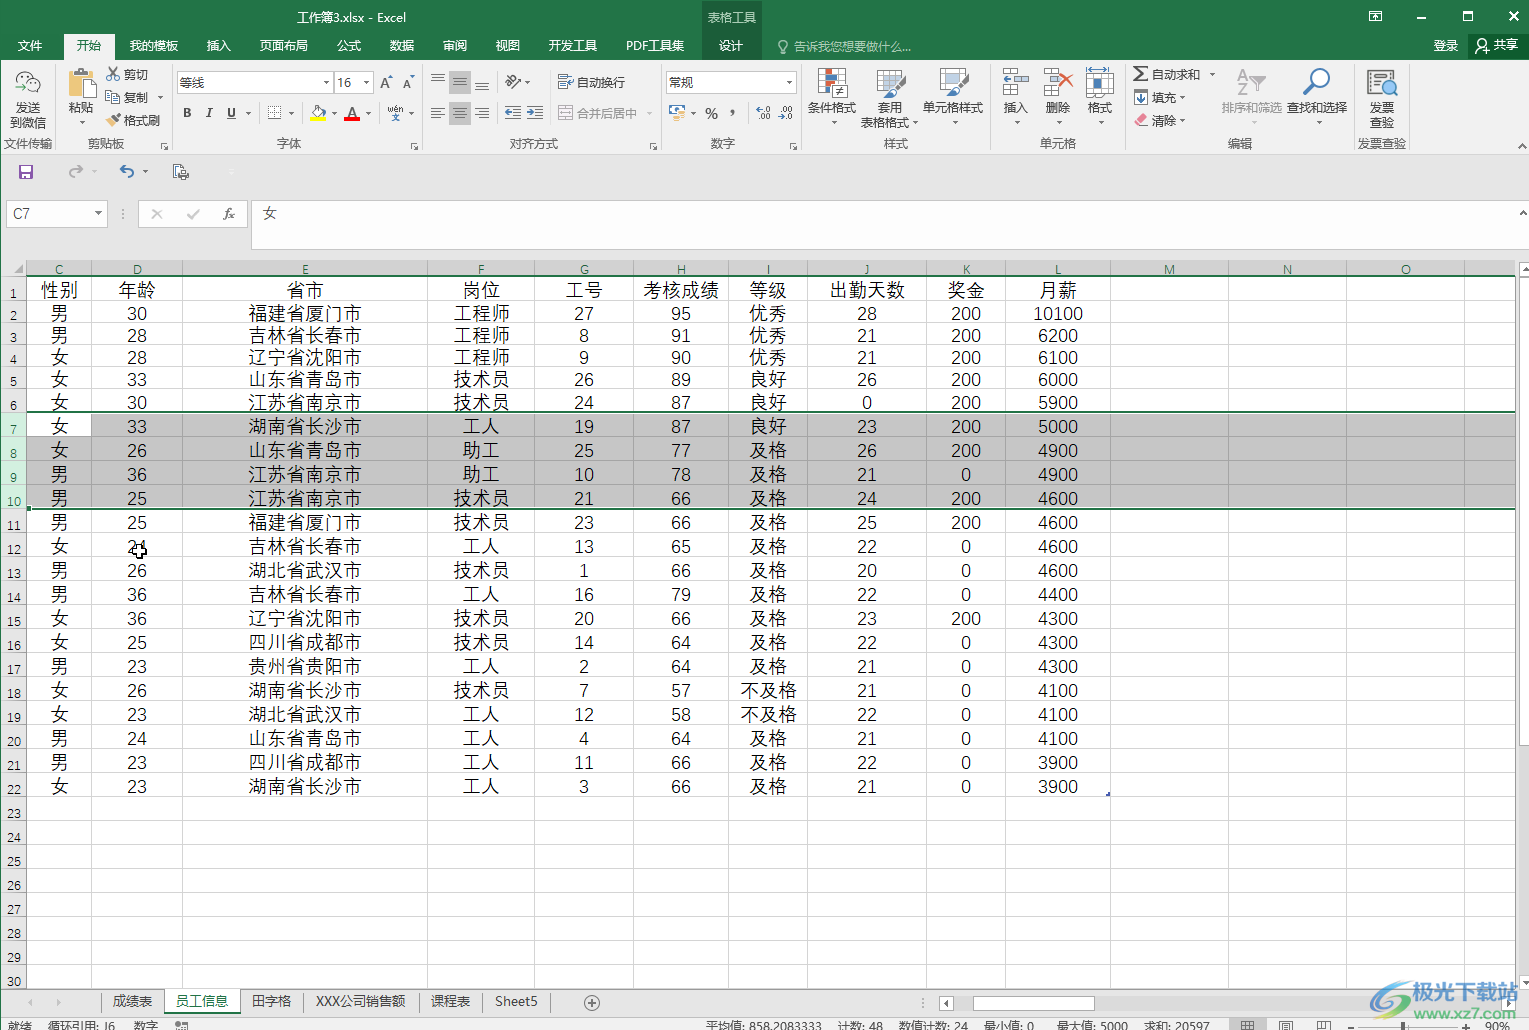This screenshot has height=1030, width=1529.
Task: Toggle Underline formatting
Action: pyautogui.click(x=231, y=113)
